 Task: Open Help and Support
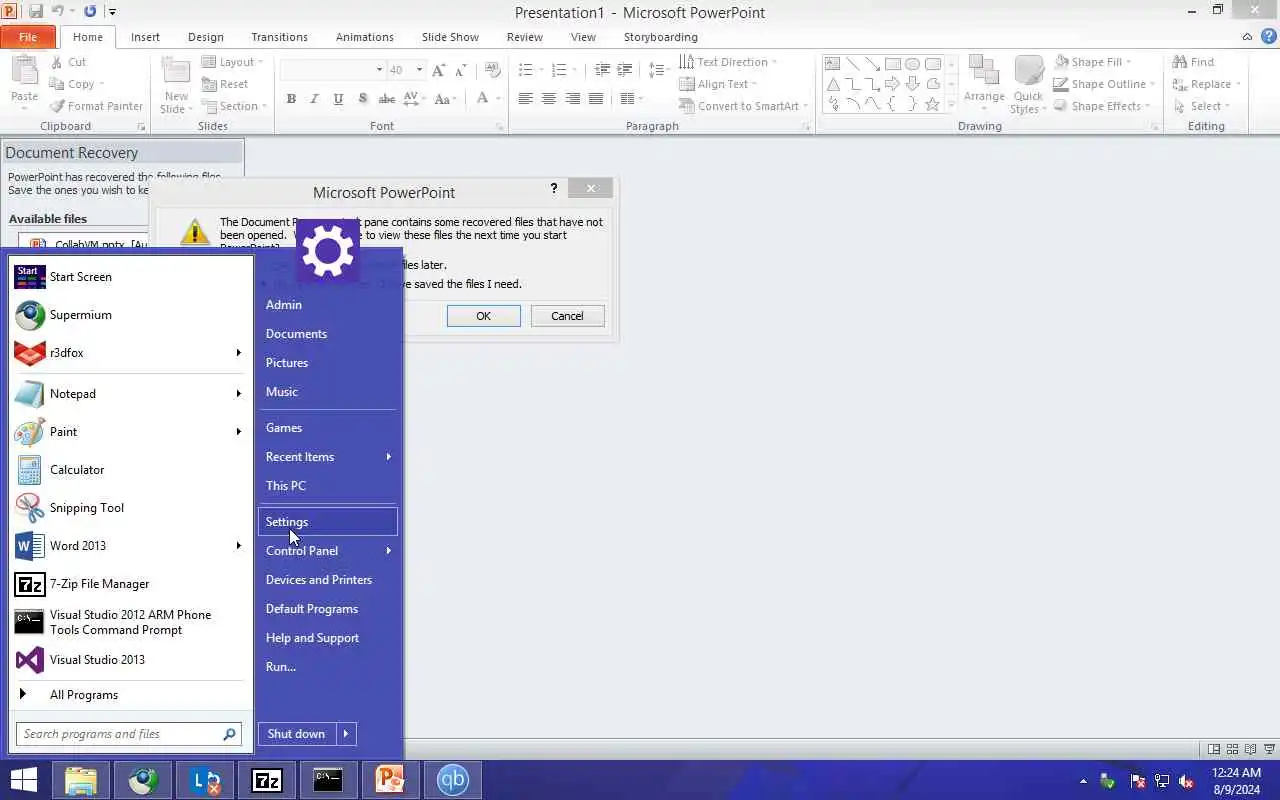coord(328,638)
